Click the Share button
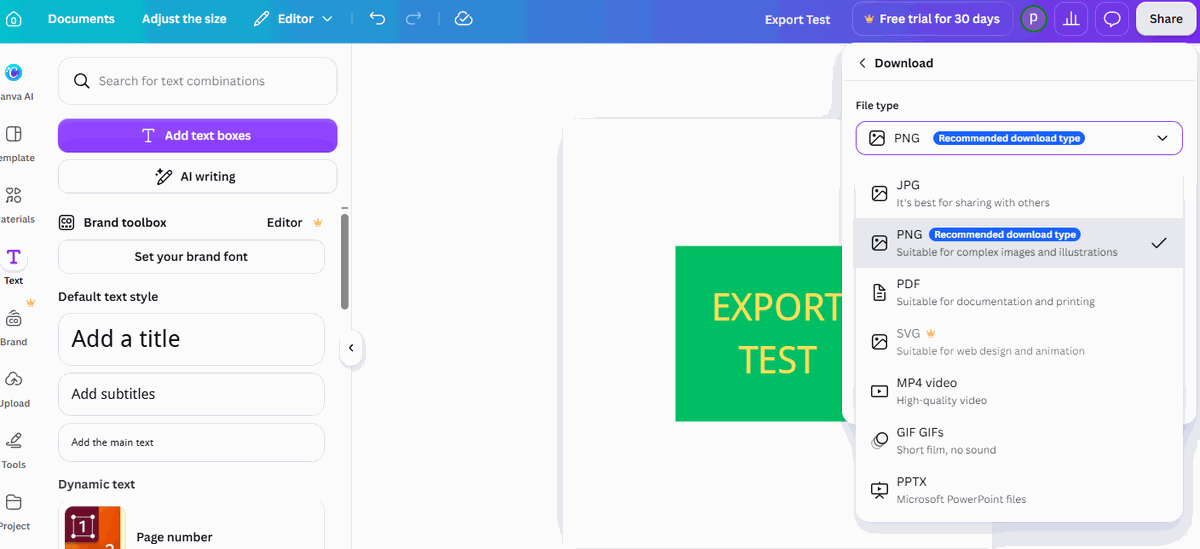Image resolution: width=1200 pixels, height=549 pixels. [x=1166, y=19]
